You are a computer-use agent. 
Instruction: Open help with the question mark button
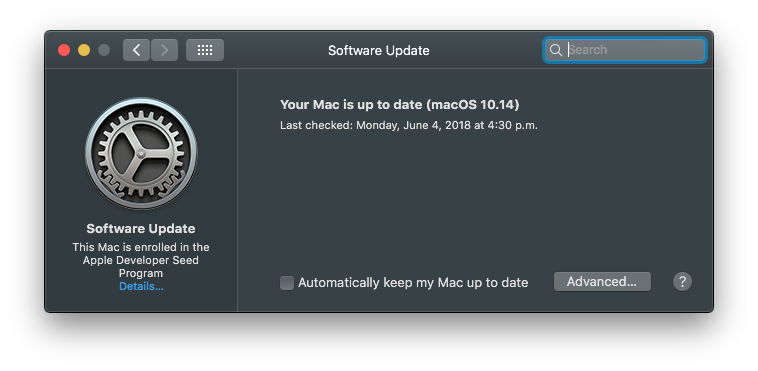click(682, 282)
